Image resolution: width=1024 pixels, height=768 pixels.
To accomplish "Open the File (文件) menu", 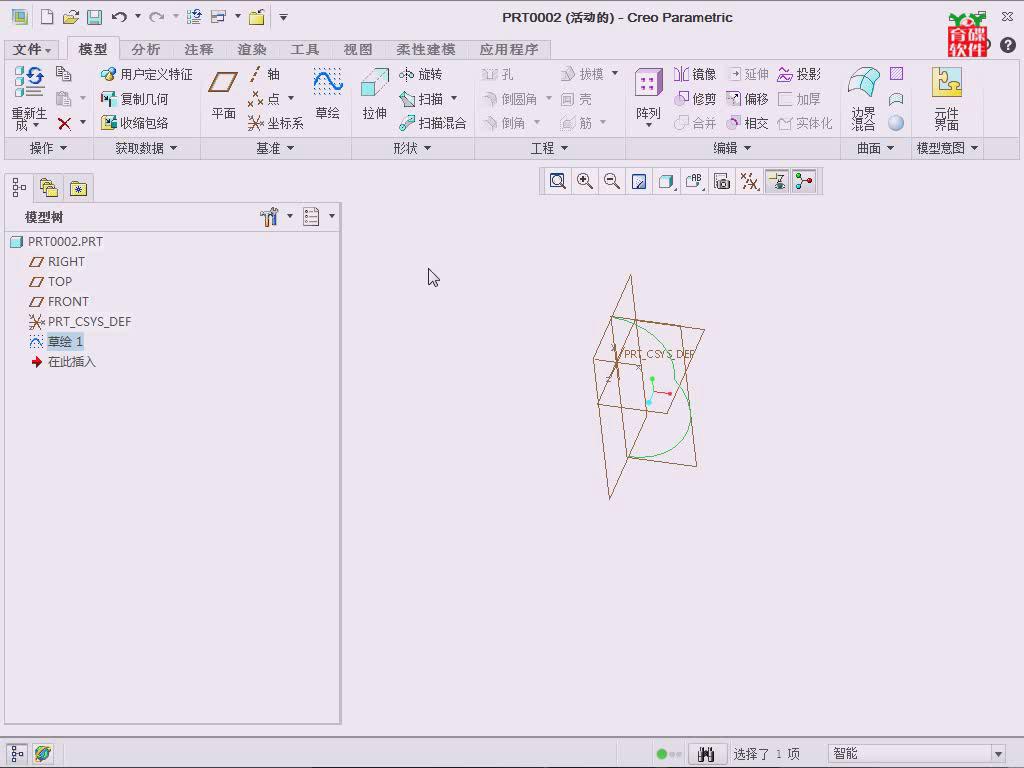I will [32, 49].
